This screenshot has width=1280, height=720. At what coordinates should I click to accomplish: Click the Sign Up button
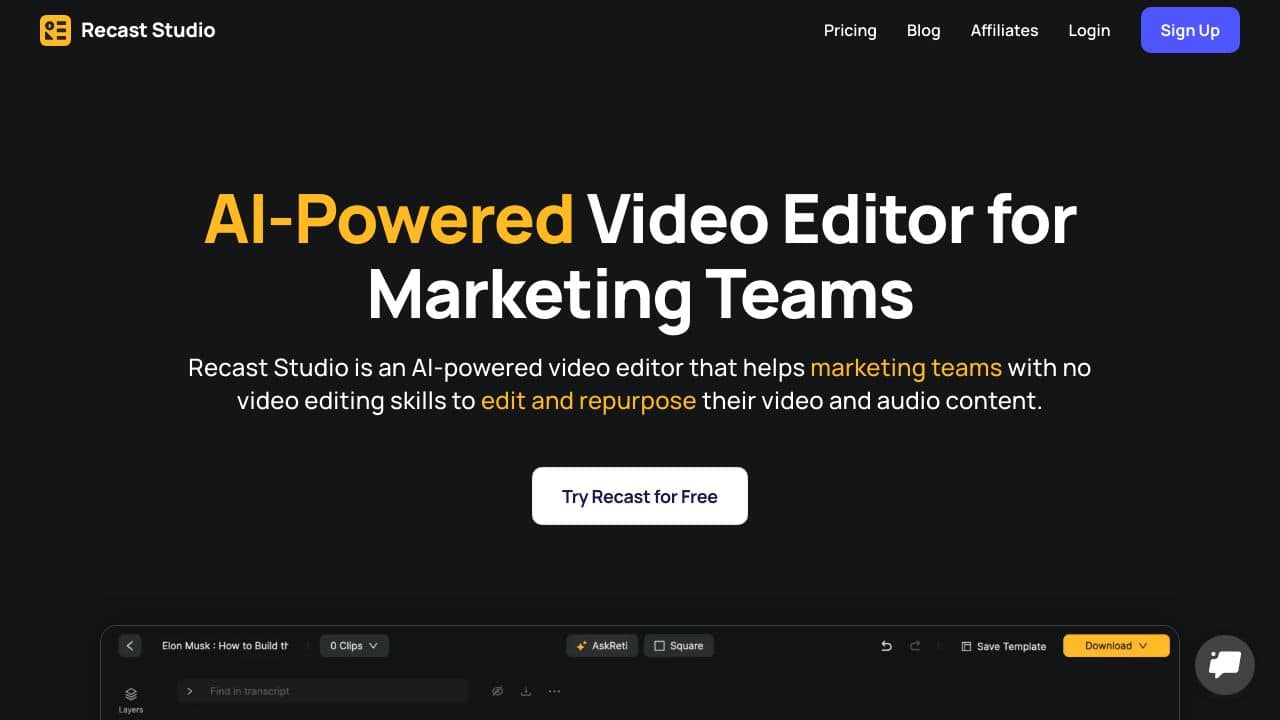[x=1190, y=30]
